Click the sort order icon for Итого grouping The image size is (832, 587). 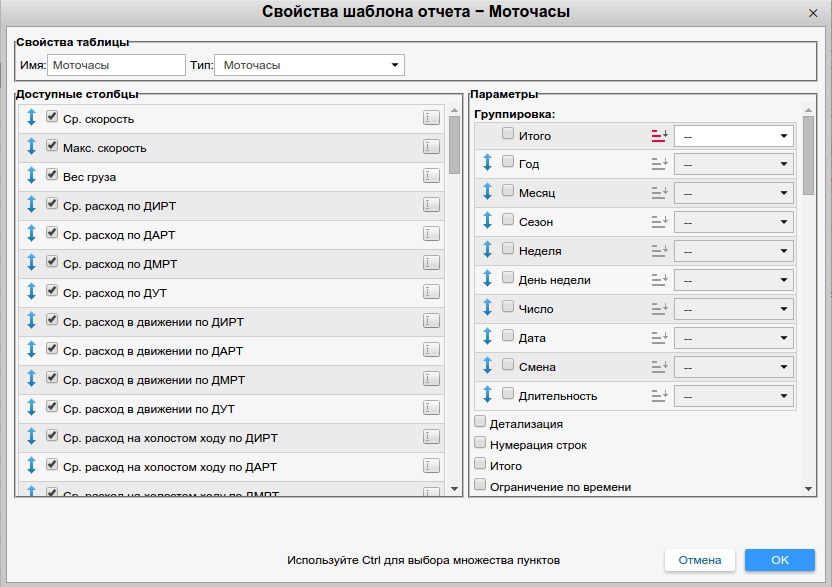(x=659, y=135)
